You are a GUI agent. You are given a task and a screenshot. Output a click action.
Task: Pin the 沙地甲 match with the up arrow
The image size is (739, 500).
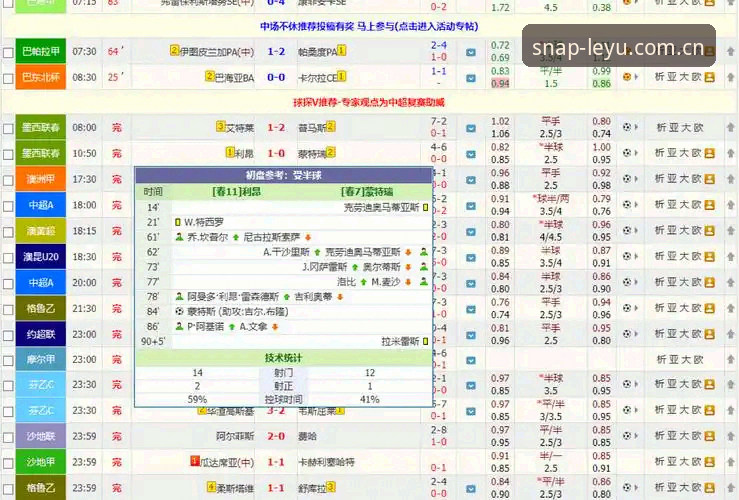[731, 462]
